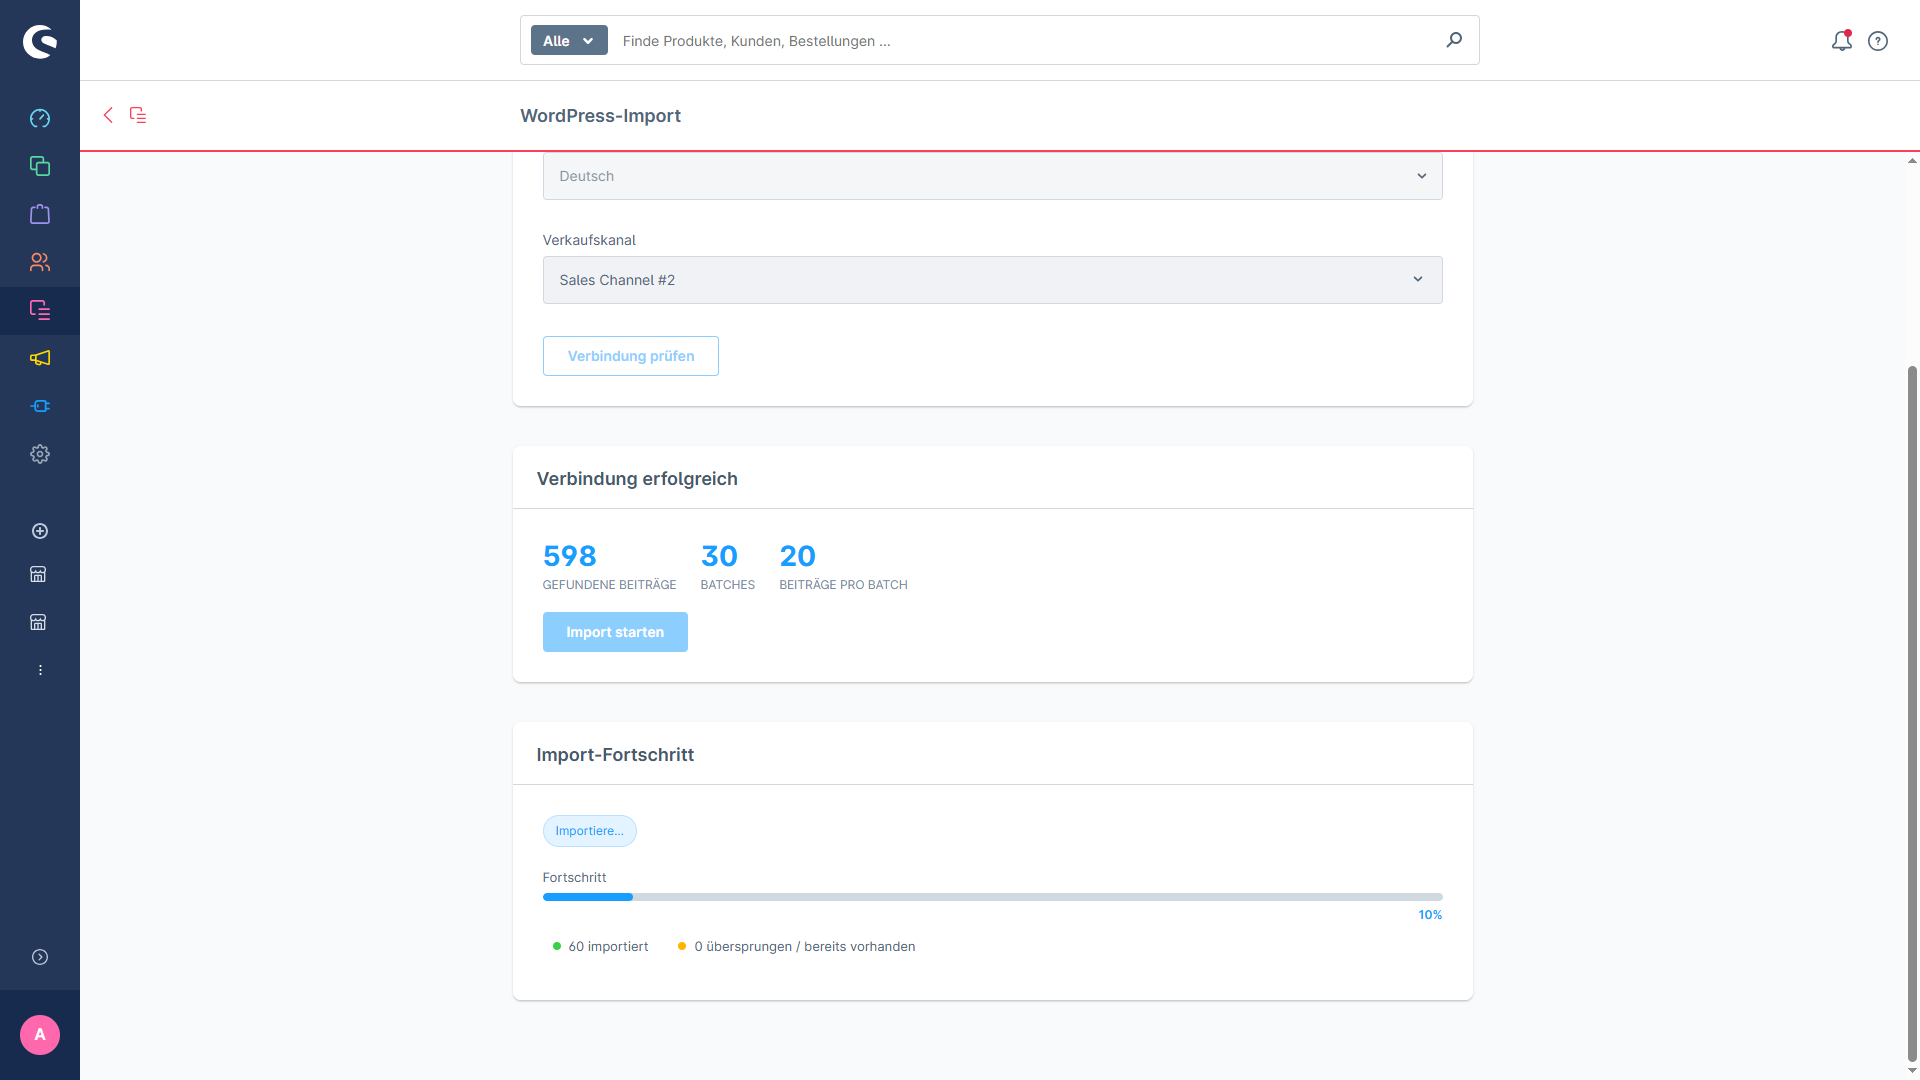Open the Orders shopping bag icon
The height and width of the screenshot is (1080, 1920).
click(x=40, y=214)
